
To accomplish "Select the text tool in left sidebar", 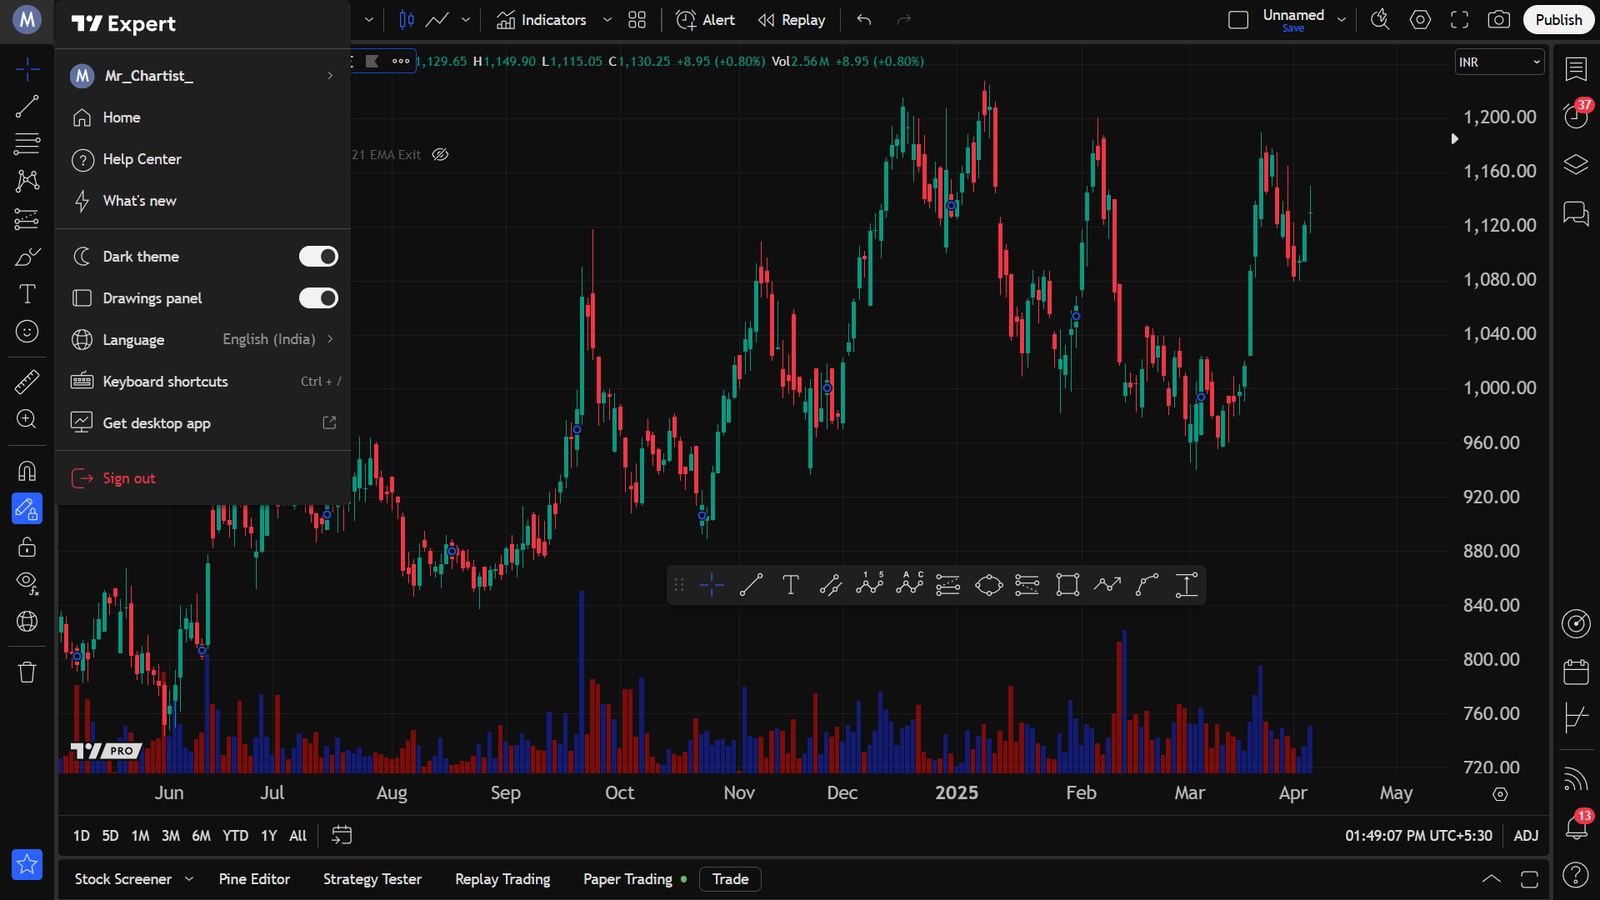I will (x=27, y=294).
